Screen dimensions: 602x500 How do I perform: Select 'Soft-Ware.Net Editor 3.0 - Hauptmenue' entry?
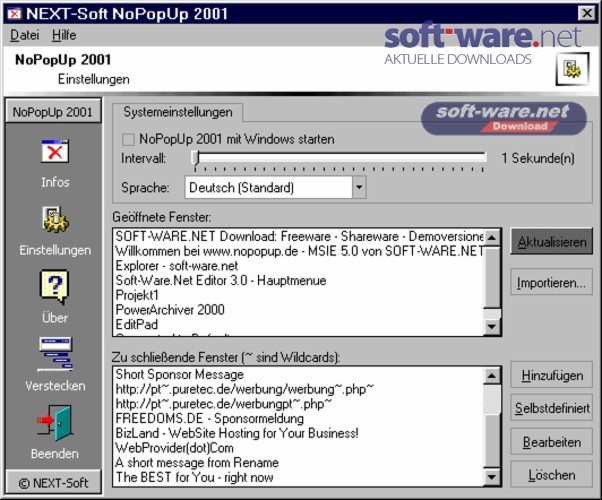(299, 280)
